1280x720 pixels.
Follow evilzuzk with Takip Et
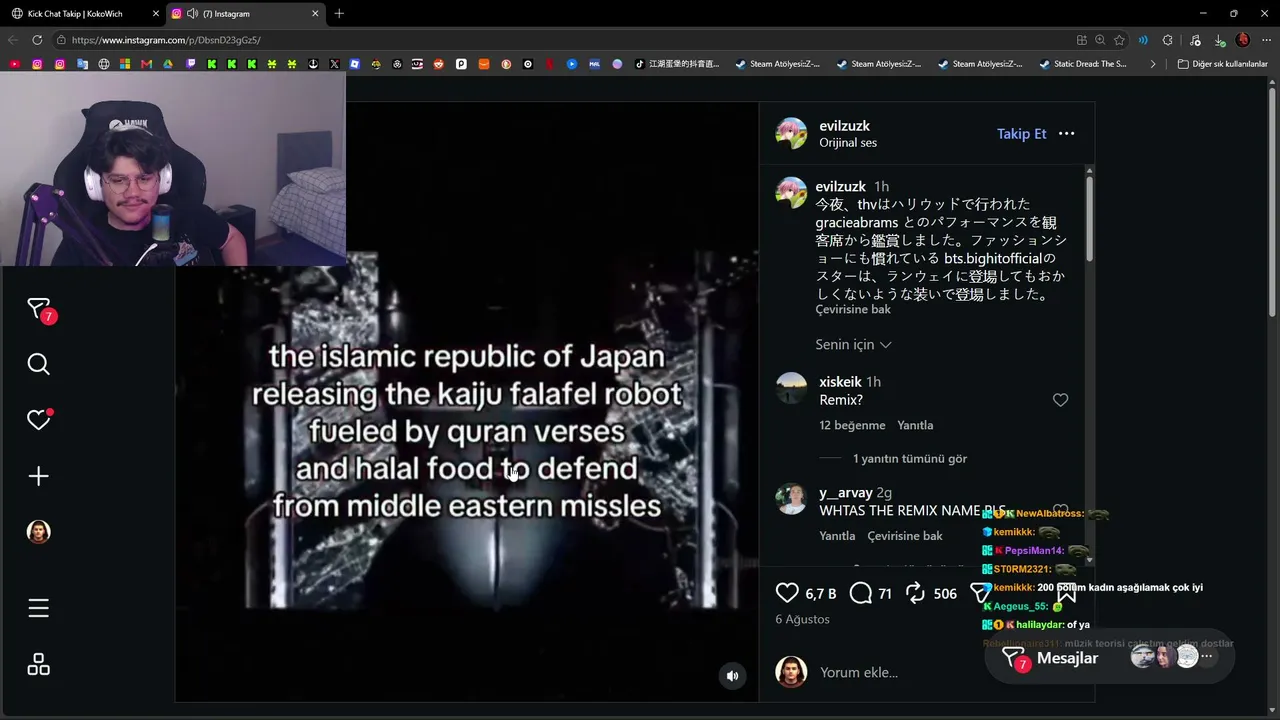coord(1021,134)
